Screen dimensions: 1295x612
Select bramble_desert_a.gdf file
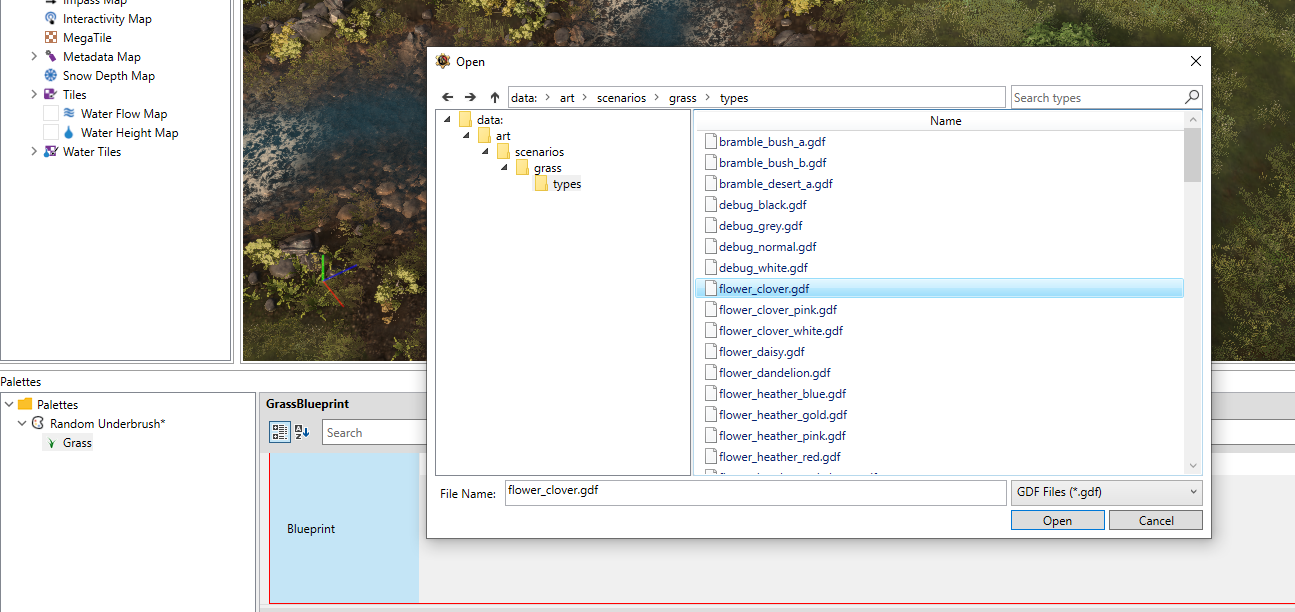(x=775, y=184)
